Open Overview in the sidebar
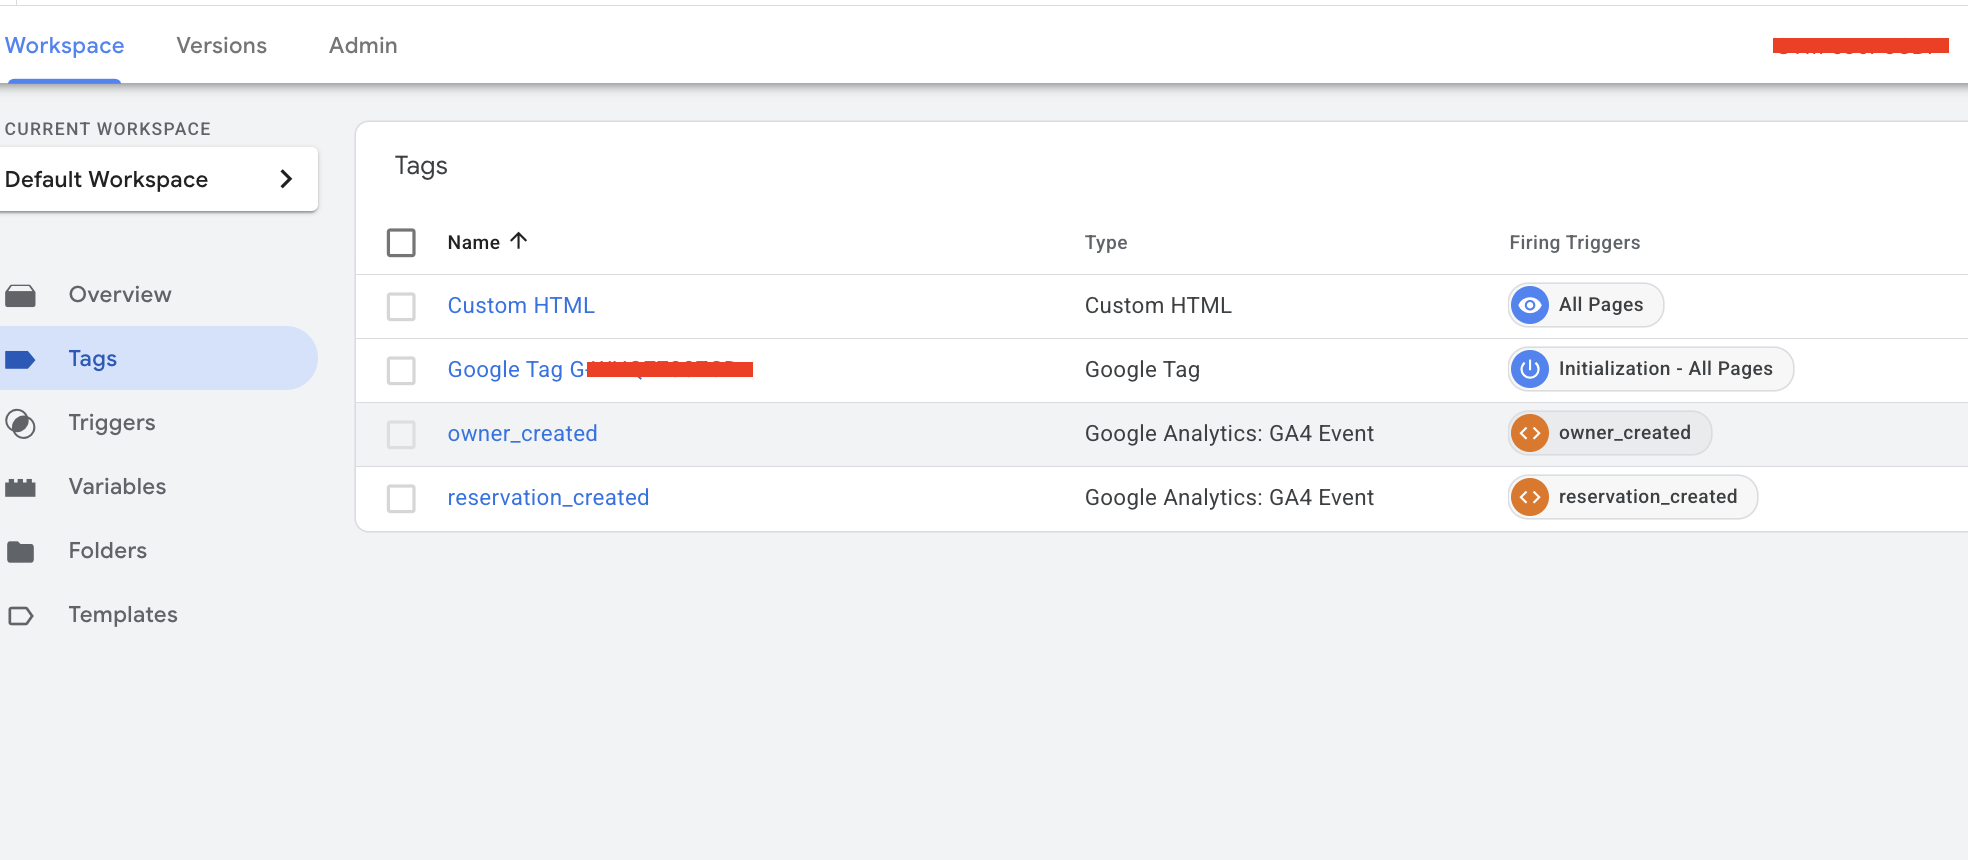1968x860 pixels. [x=120, y=295]
